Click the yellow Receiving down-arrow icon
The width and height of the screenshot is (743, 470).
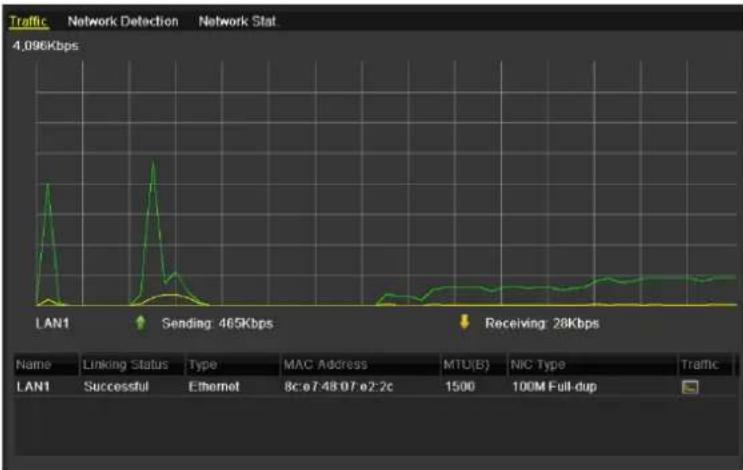point(464,322)
